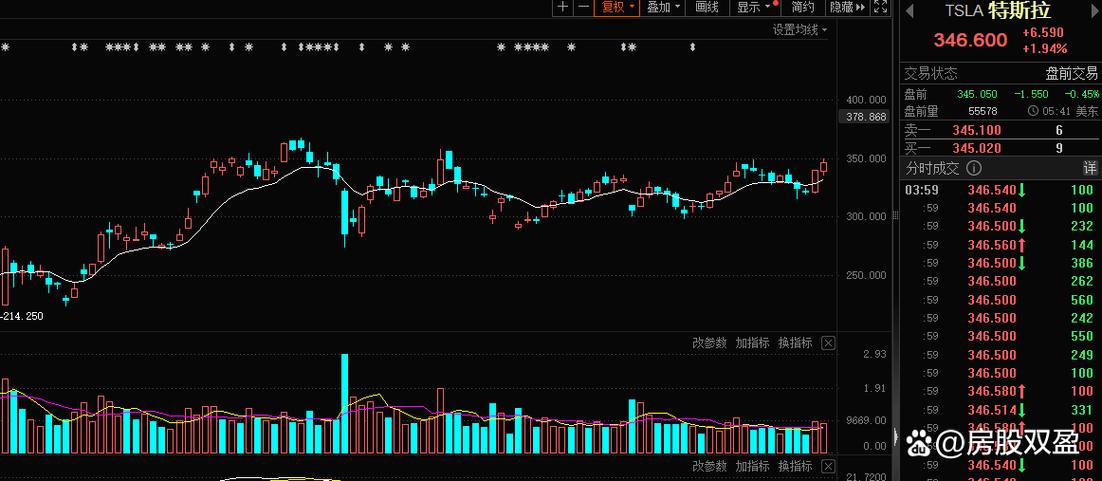Open 叠加 overlay dropdown

click(663, 7)
